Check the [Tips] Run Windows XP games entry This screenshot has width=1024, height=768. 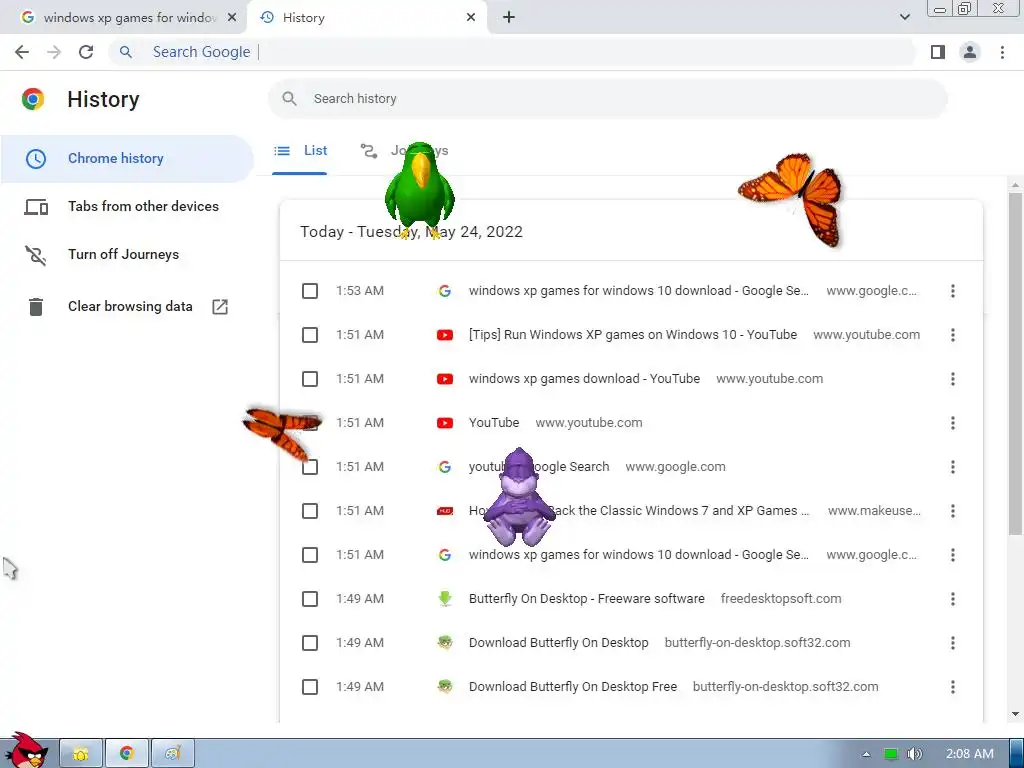click(x=310, y=335)
